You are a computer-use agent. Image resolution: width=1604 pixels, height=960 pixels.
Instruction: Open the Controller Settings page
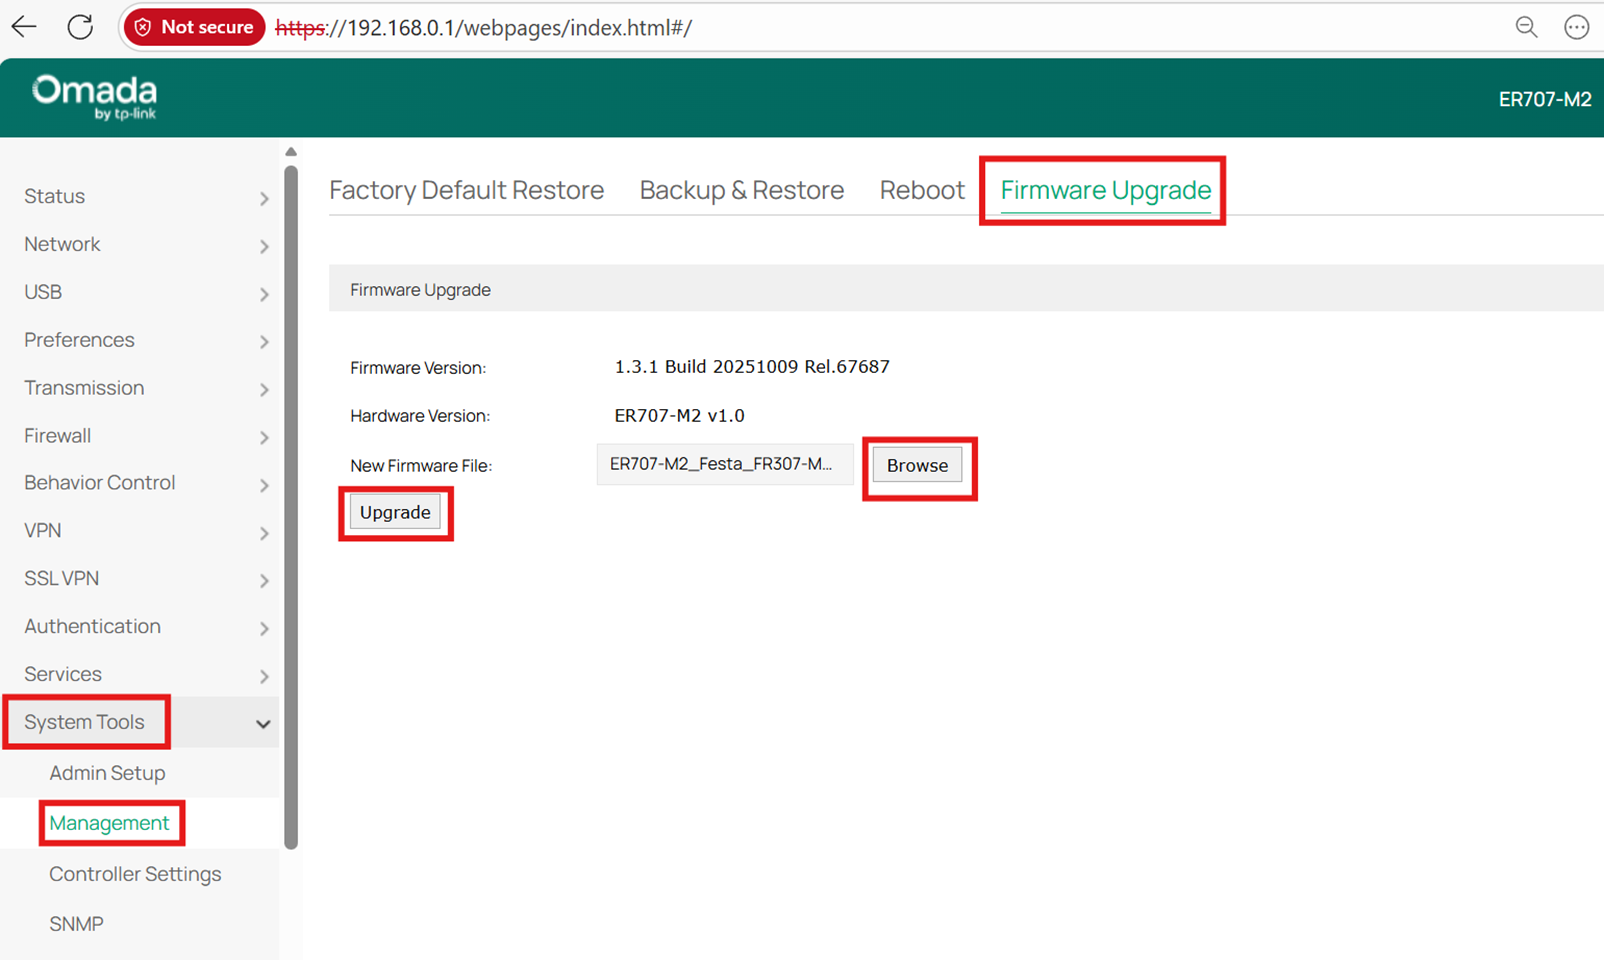coord(135,873)
